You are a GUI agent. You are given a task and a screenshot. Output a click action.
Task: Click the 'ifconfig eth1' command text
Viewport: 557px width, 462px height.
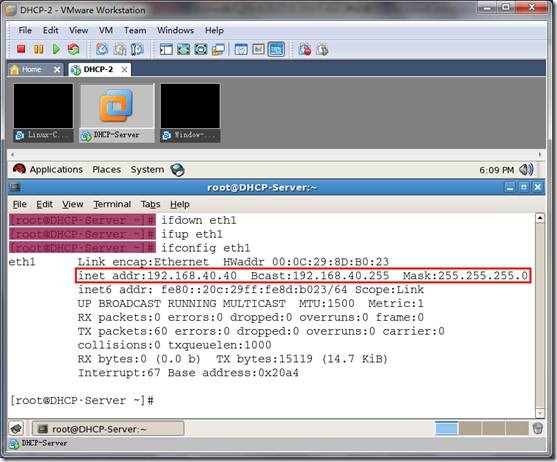pyautogui.click(x=206, y=248)
